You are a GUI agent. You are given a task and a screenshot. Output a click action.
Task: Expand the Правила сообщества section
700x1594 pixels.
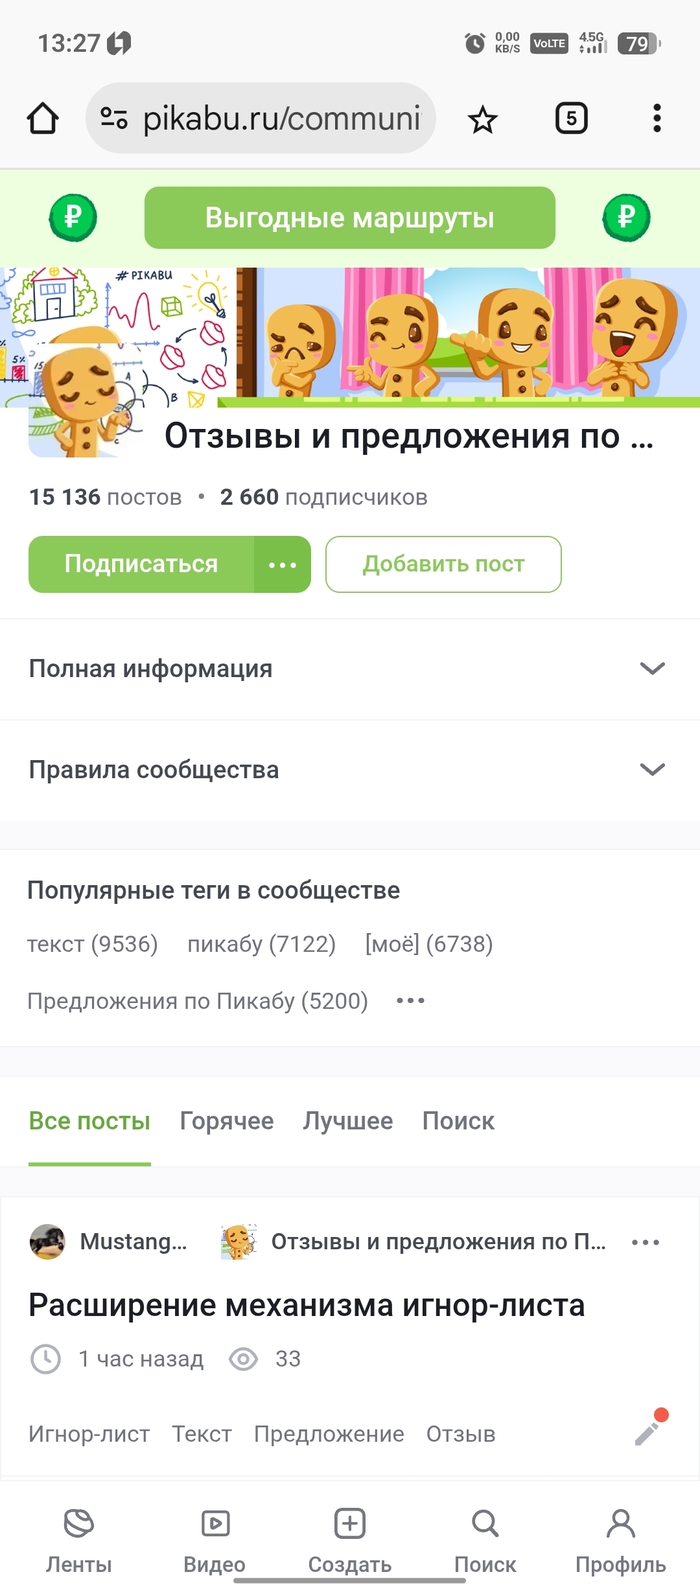point(652,770)
